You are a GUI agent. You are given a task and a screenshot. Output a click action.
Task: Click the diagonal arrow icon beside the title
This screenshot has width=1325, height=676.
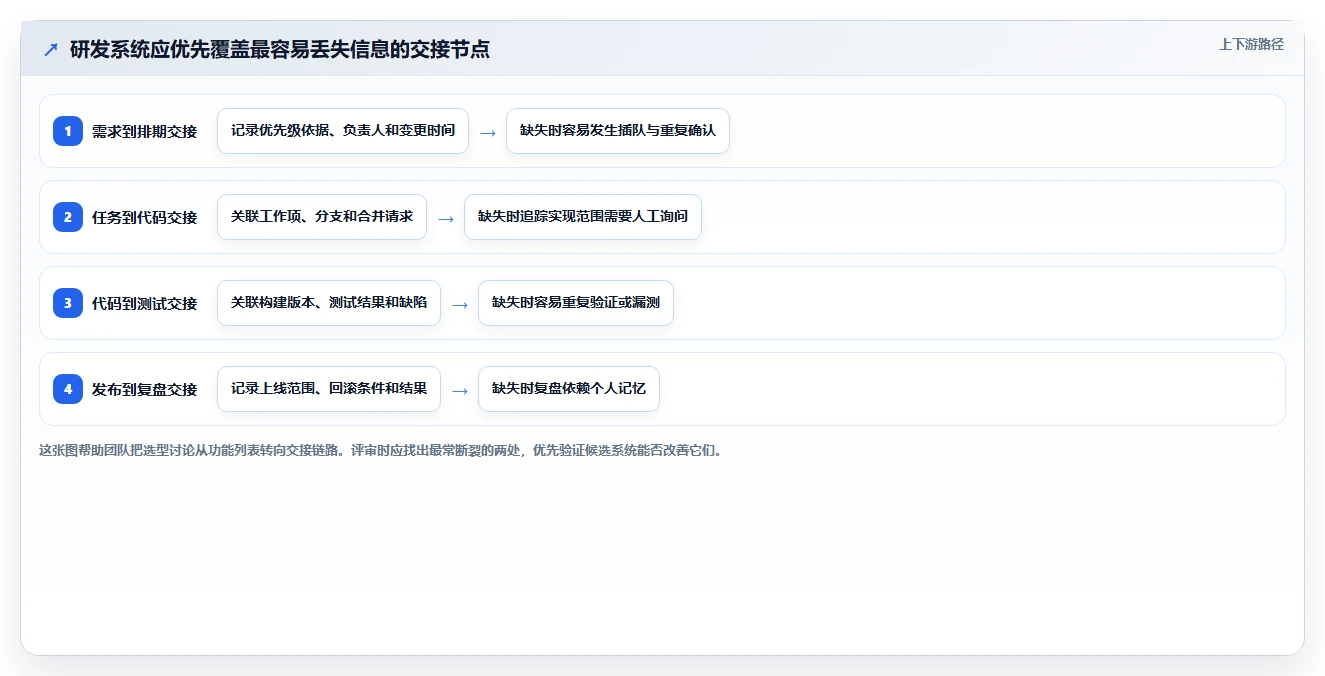(51, 49)
